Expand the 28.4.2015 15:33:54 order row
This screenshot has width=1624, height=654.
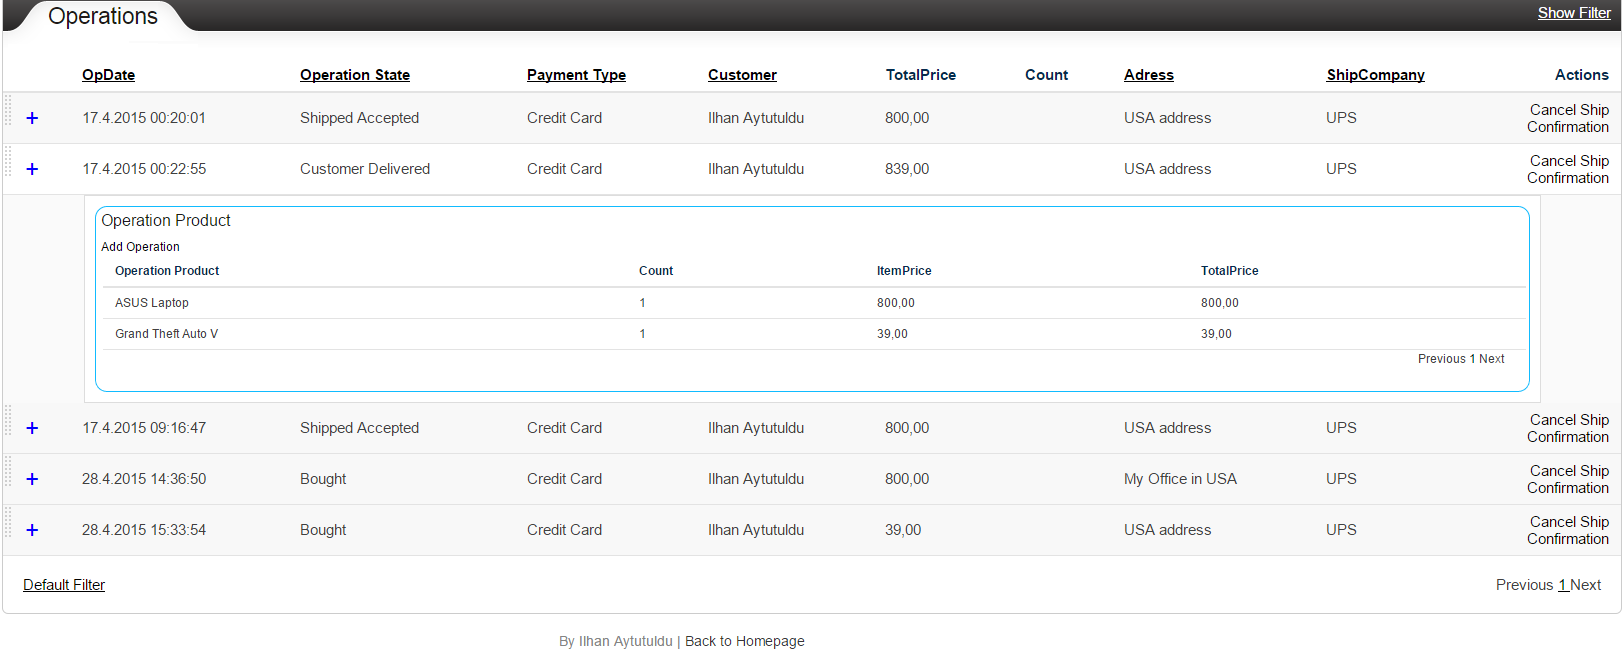coord(32,530)
